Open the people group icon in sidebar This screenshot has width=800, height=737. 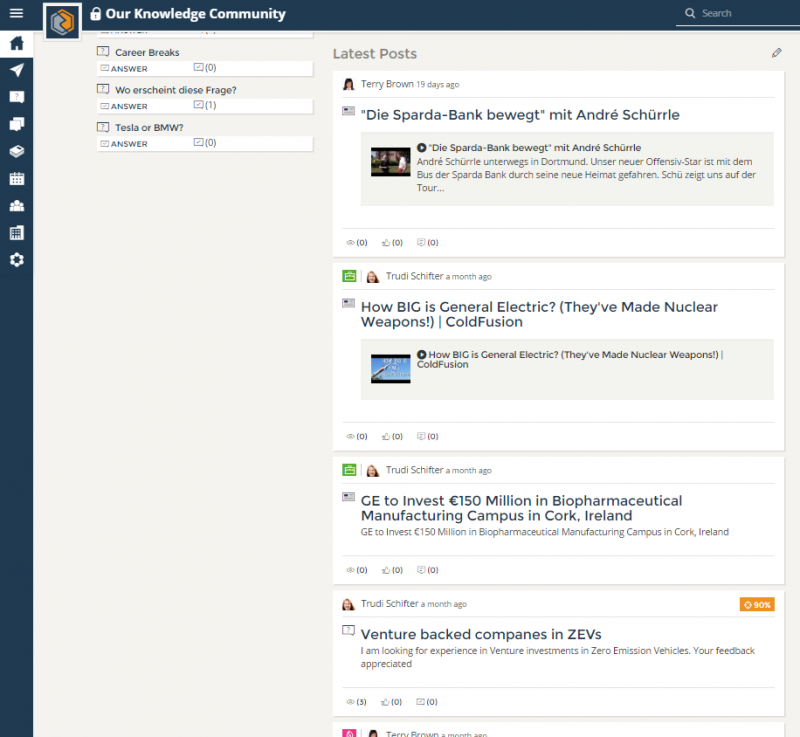point(16,206)
